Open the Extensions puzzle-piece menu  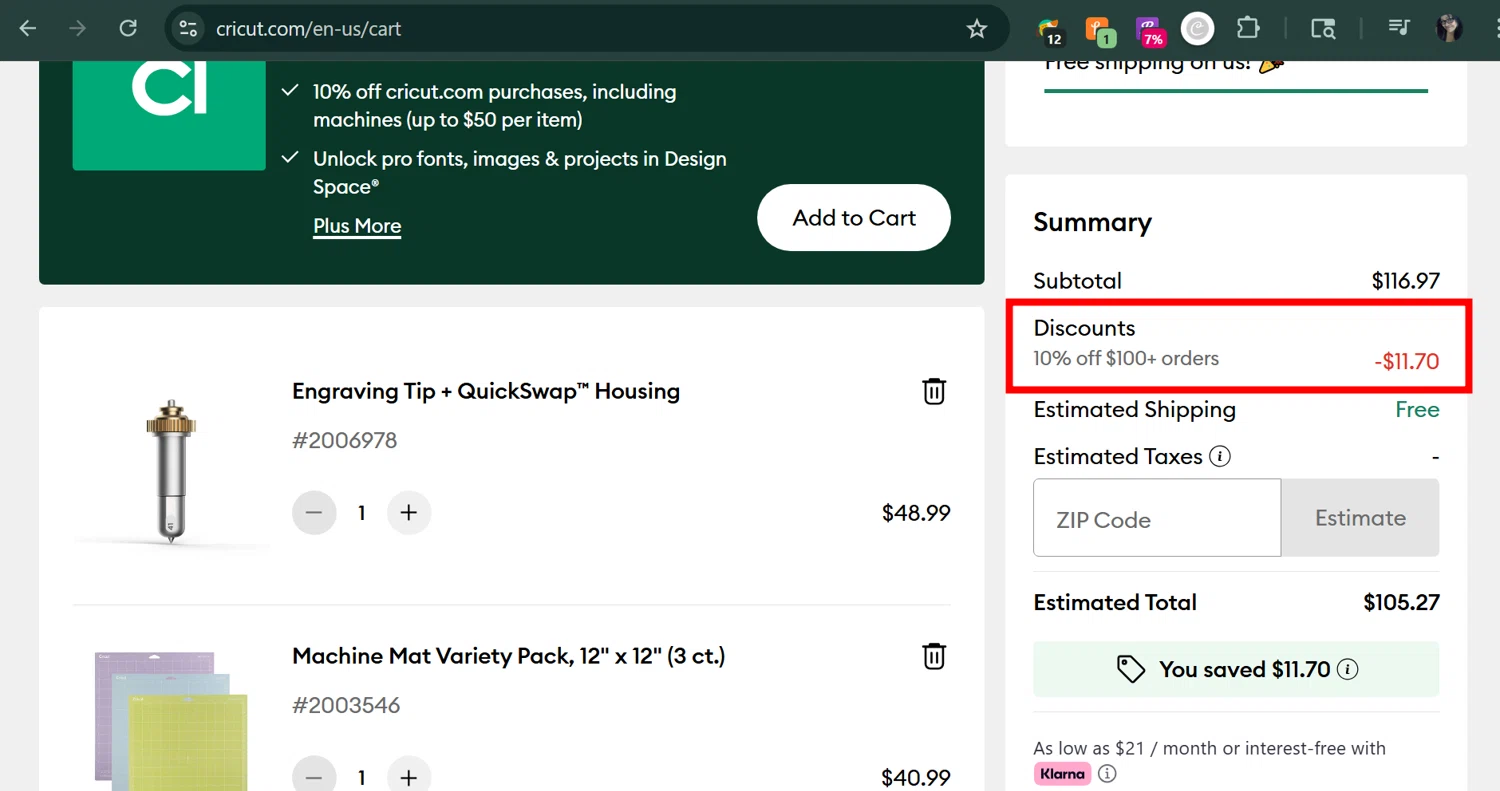pos(1248,28)
